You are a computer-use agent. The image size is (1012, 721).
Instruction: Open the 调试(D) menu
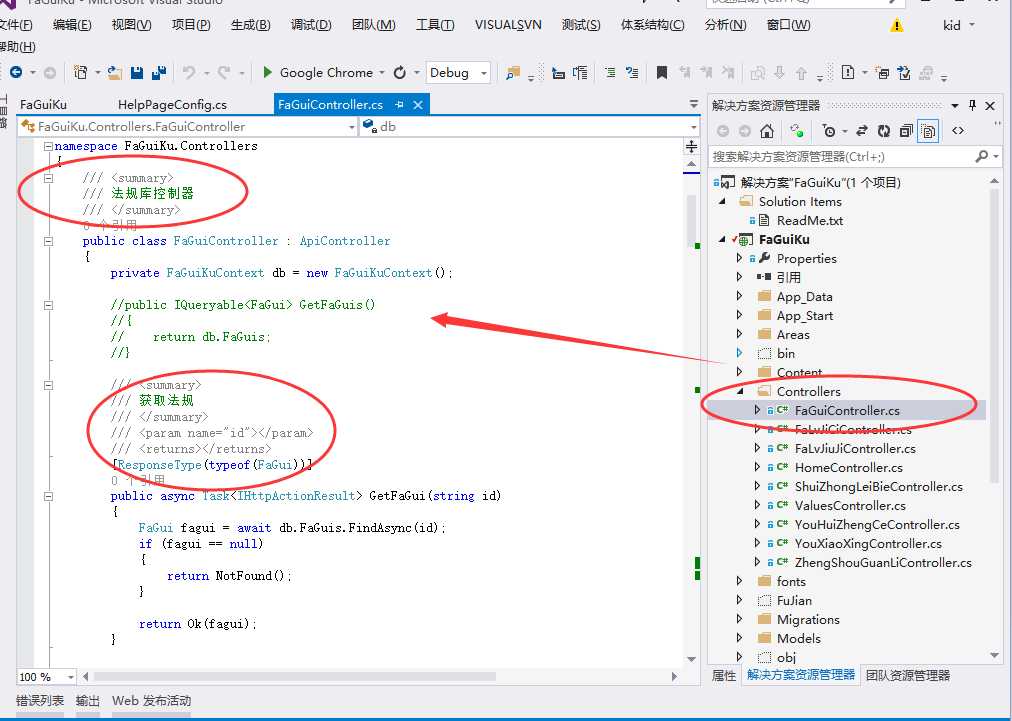coord(311,25)
